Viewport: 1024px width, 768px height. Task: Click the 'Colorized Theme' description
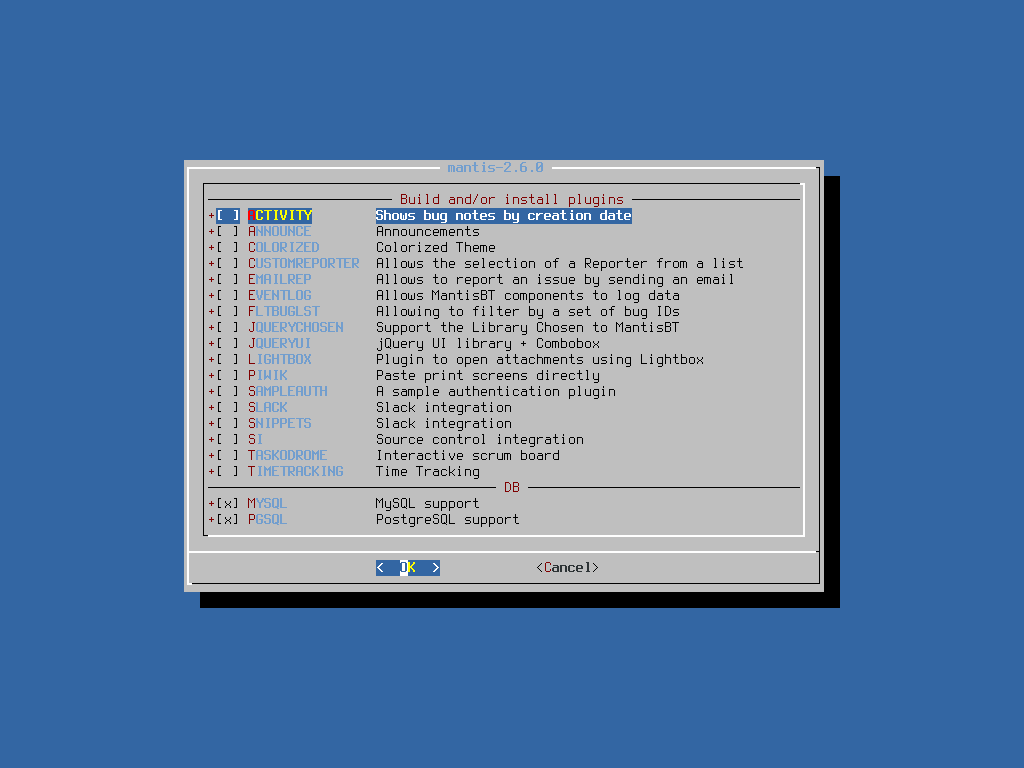pos(436,248)
